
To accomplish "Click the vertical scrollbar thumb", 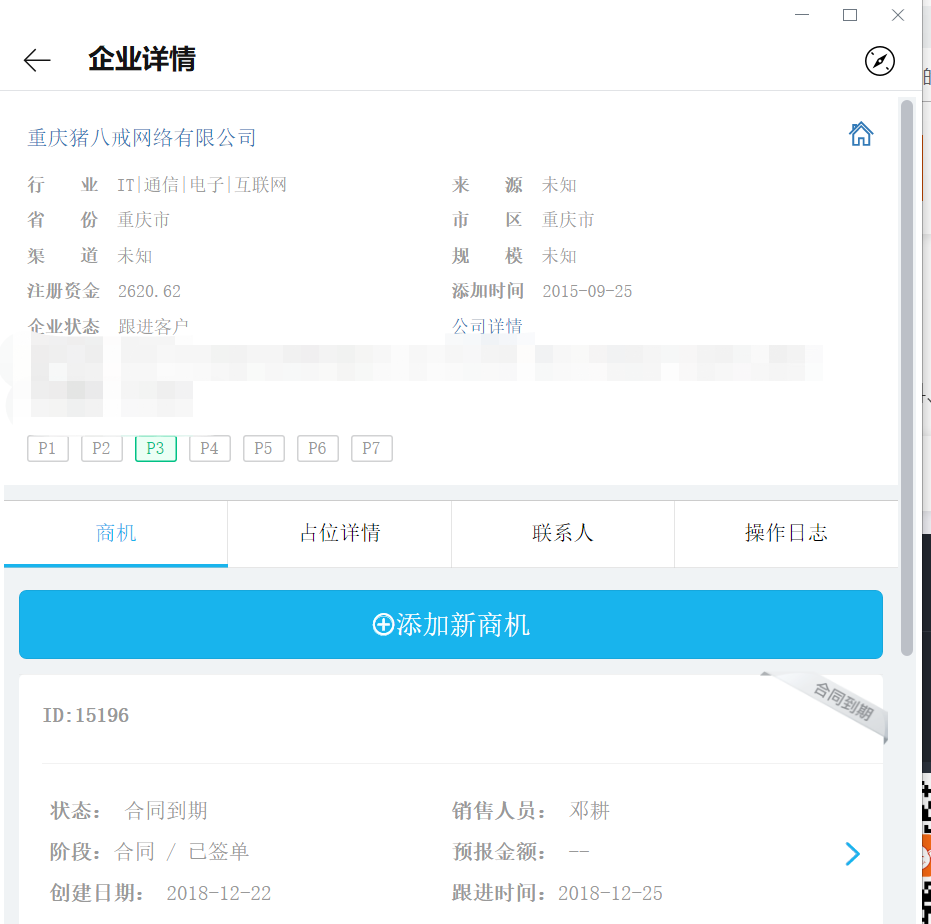I will pos(907,378).
